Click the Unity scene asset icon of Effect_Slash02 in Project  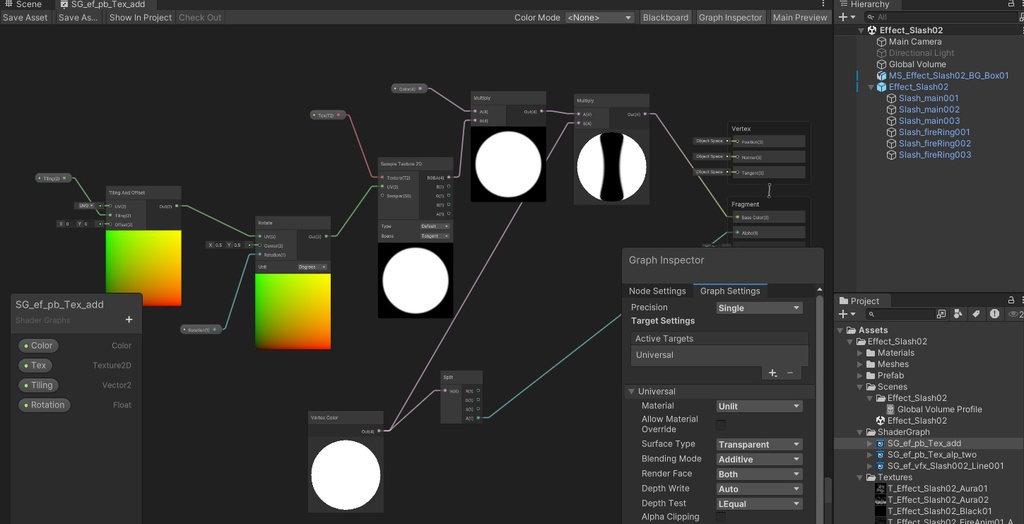coord(880,421)
